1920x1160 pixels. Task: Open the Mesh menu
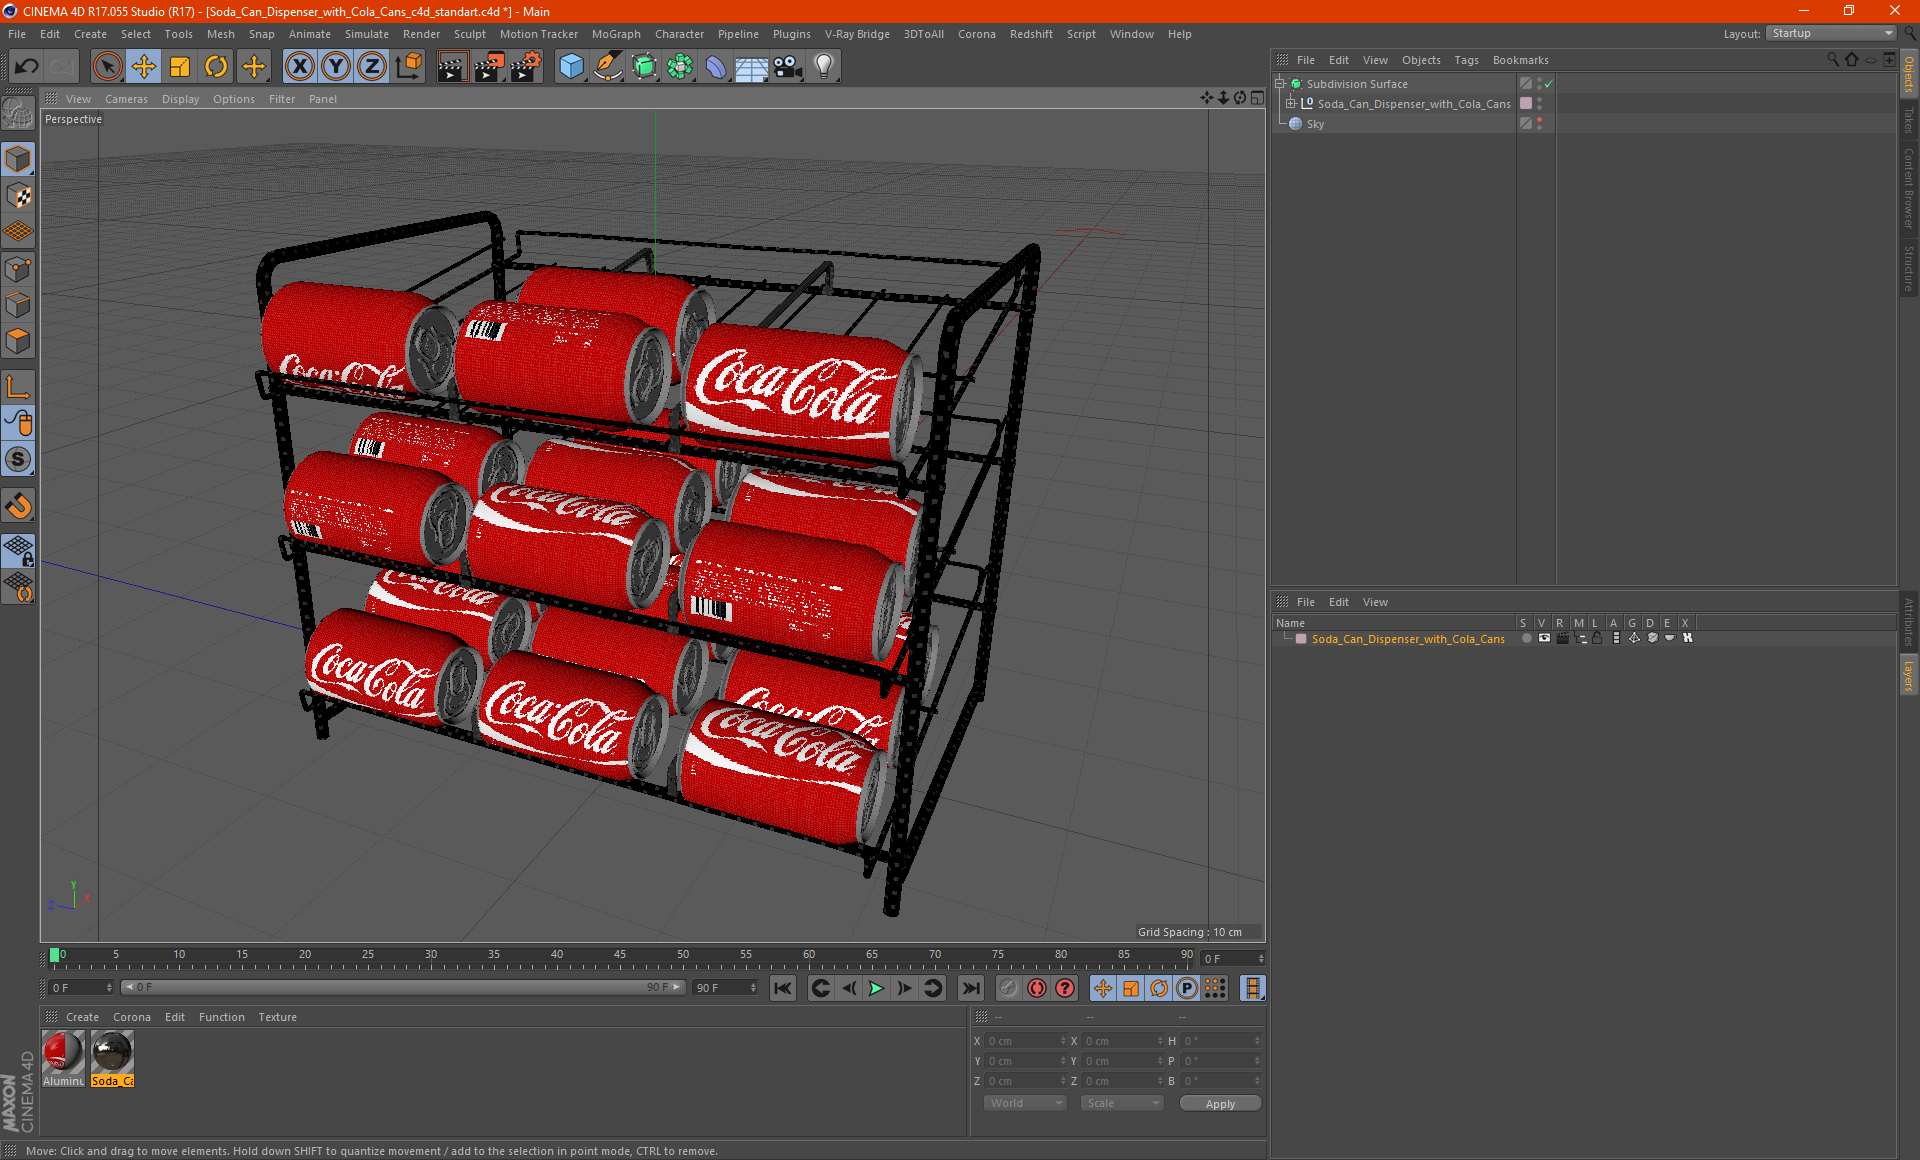[x=220, y=34]
